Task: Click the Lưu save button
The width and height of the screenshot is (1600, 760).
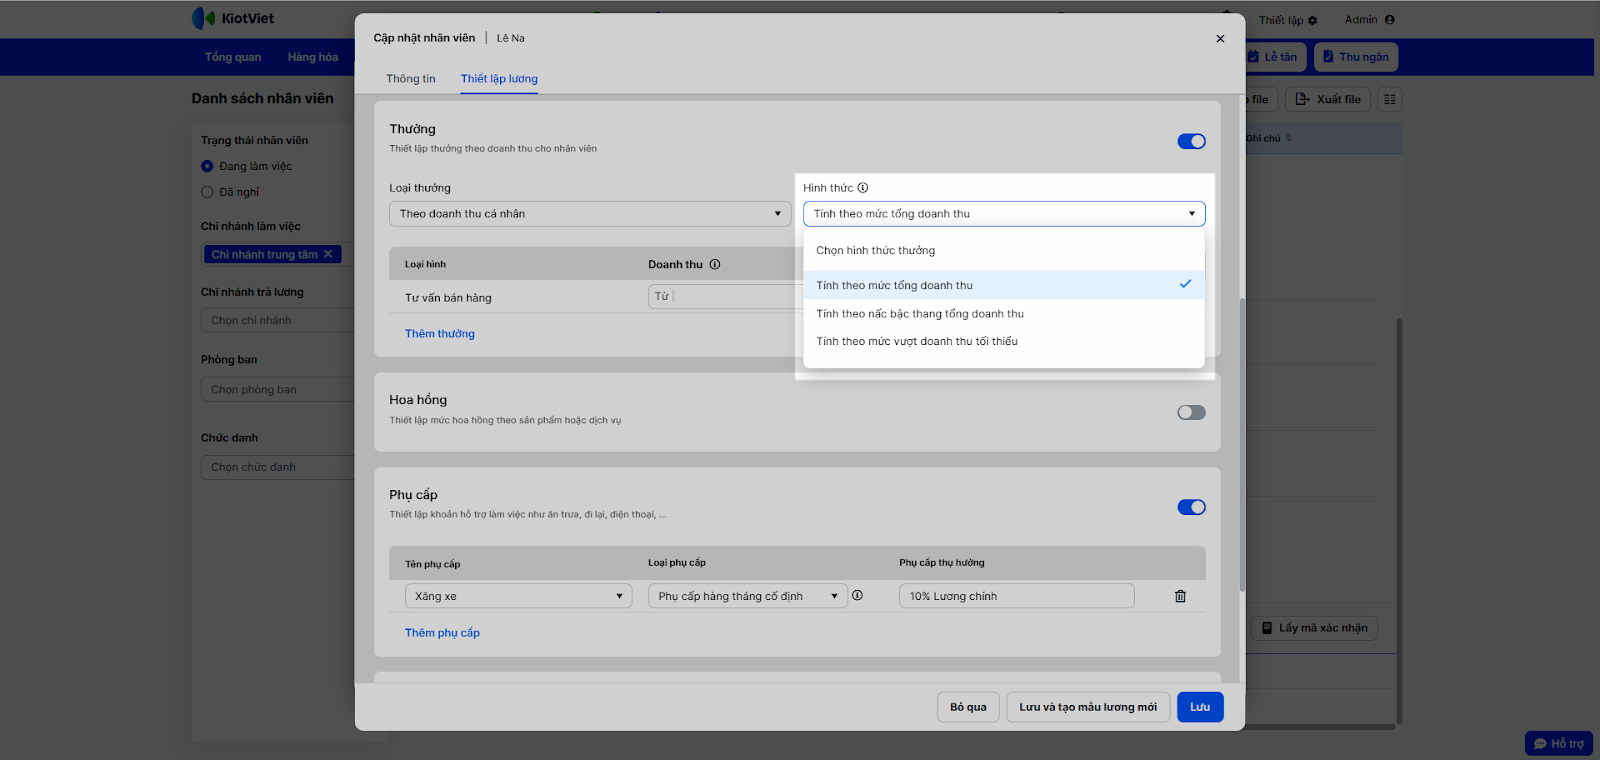Action: (1200, 707)
